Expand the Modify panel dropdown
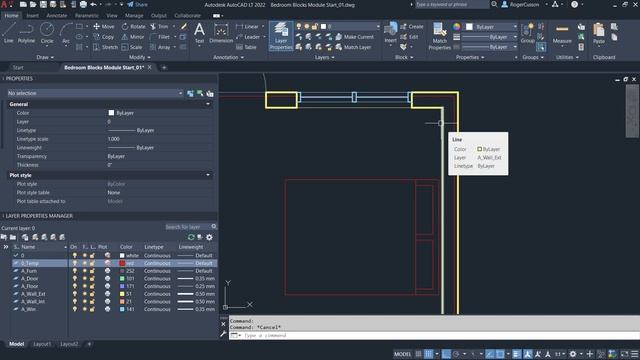 [140, 58]
